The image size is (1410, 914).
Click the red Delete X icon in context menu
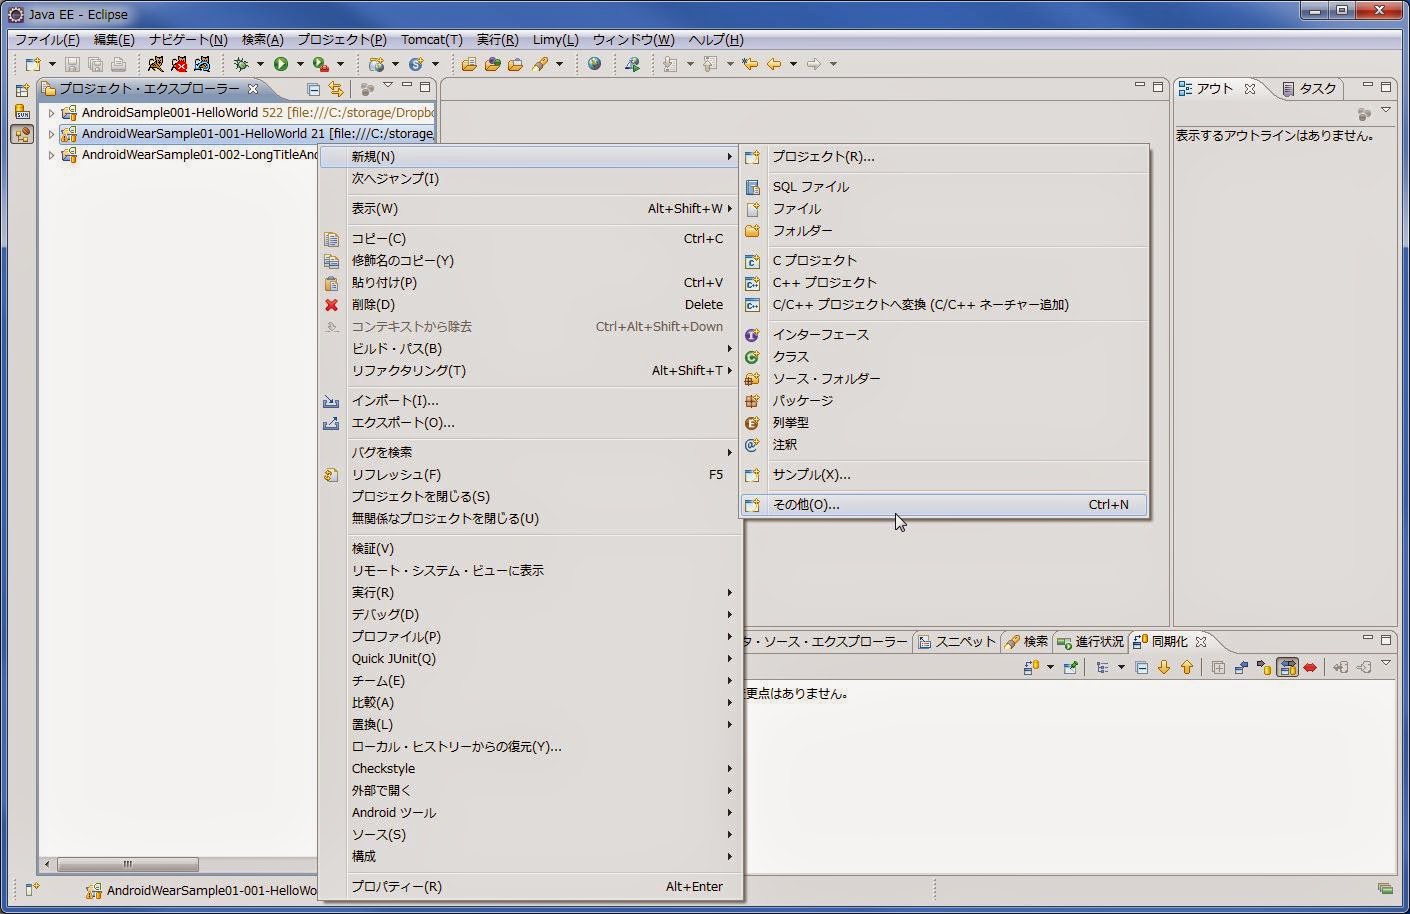[x=332, y=304]
